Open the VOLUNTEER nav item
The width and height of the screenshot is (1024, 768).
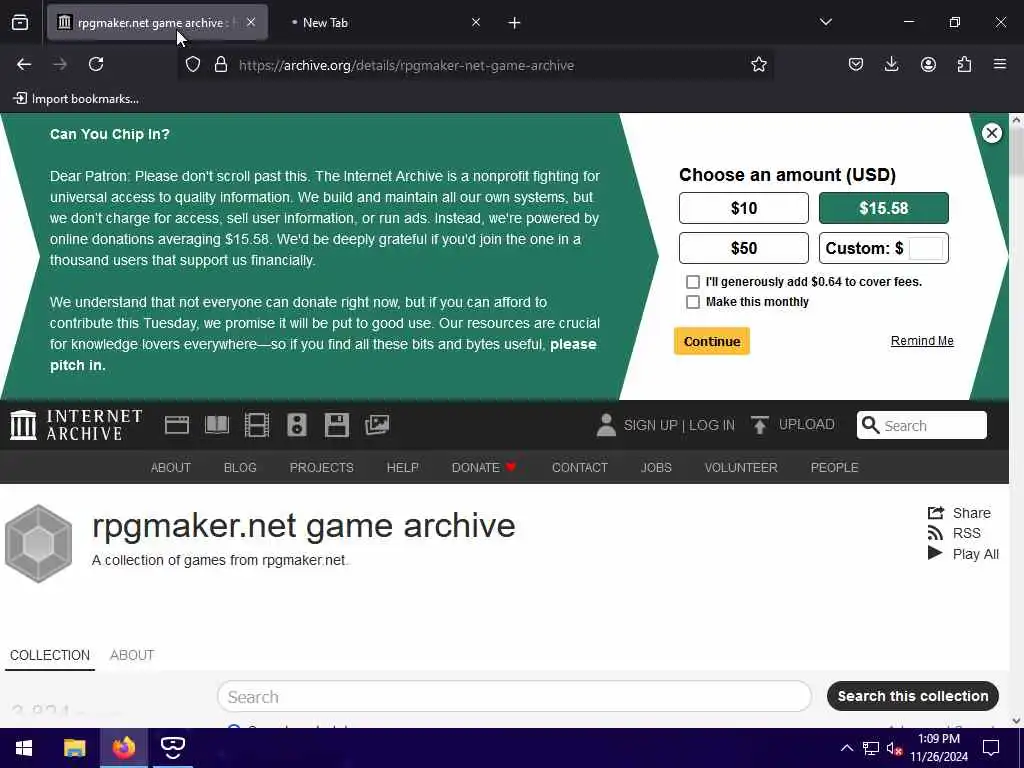click(x=741, y=468)
